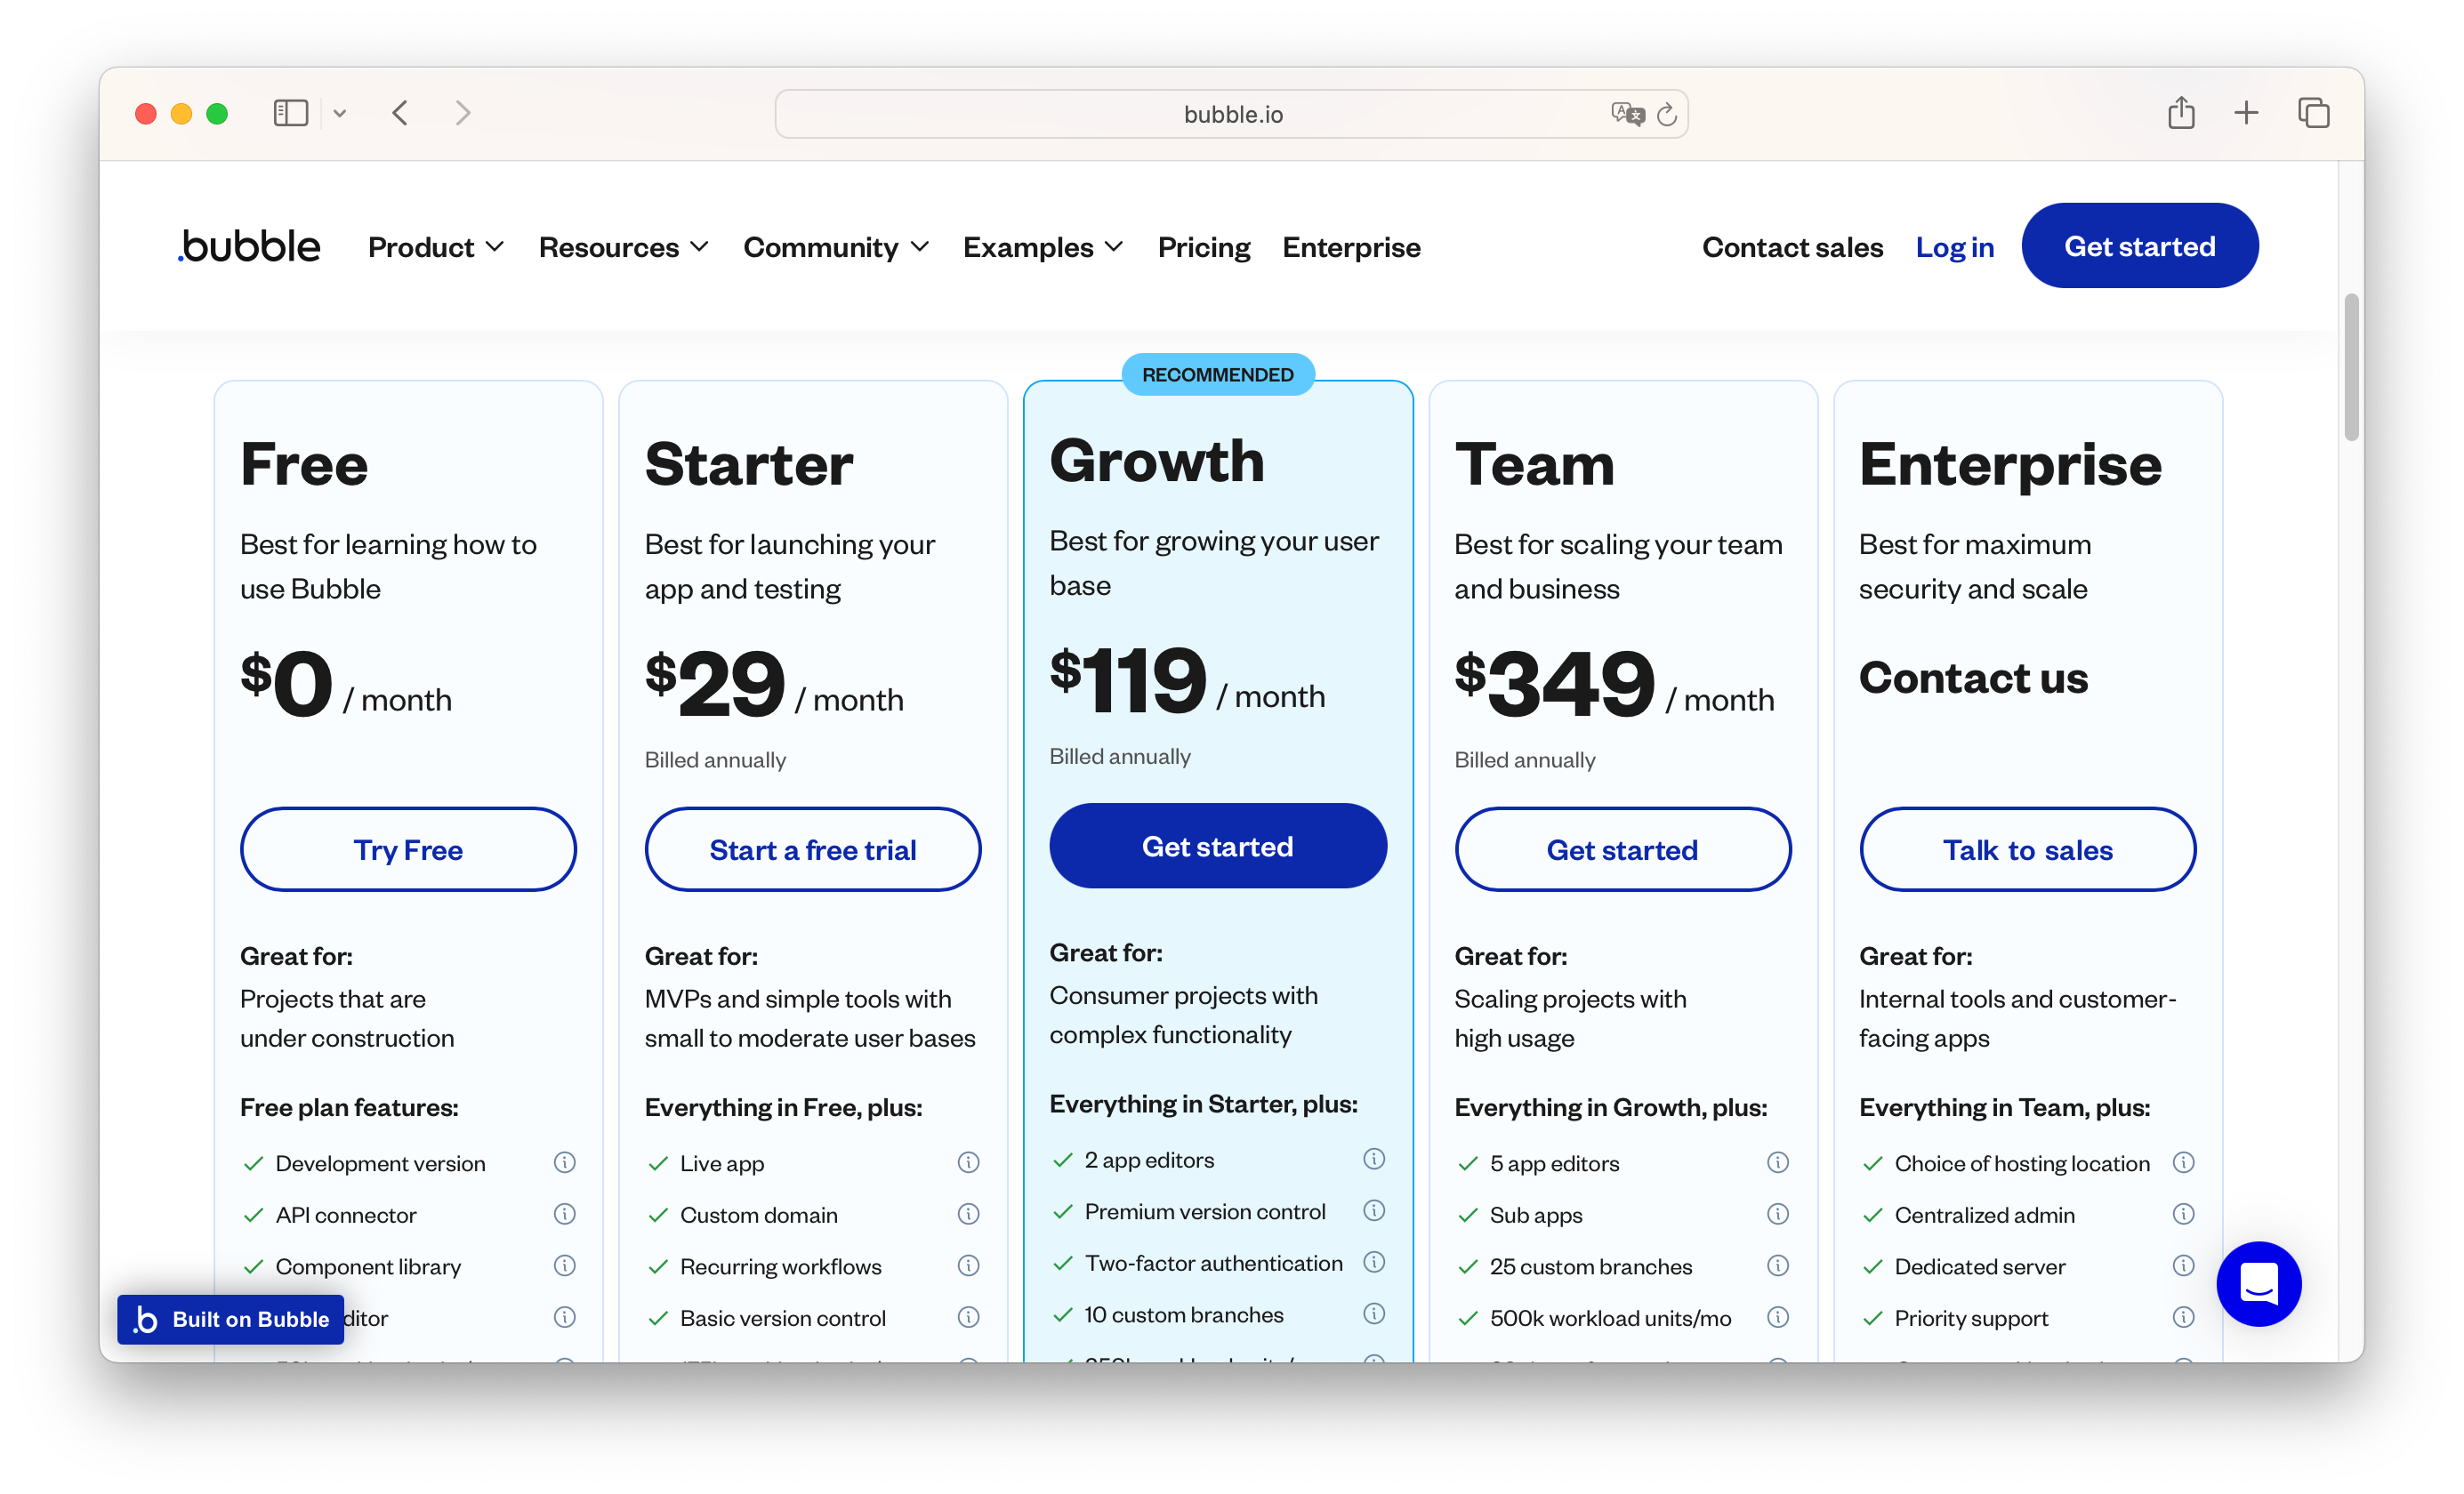Image resolution: width=2464 pixels, height=1494 pixels.
Task: Click the tab overview icon
Action: tap(2313, 113)
